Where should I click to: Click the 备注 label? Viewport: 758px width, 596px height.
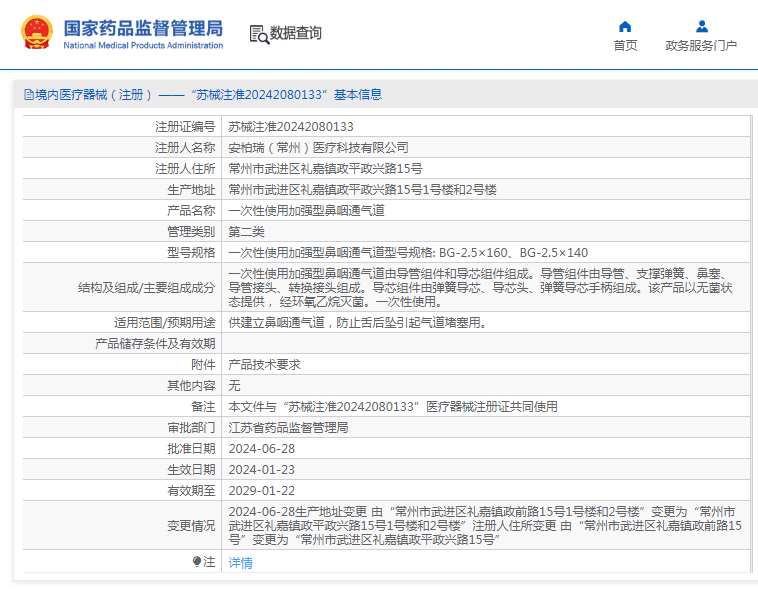point(203,407)
